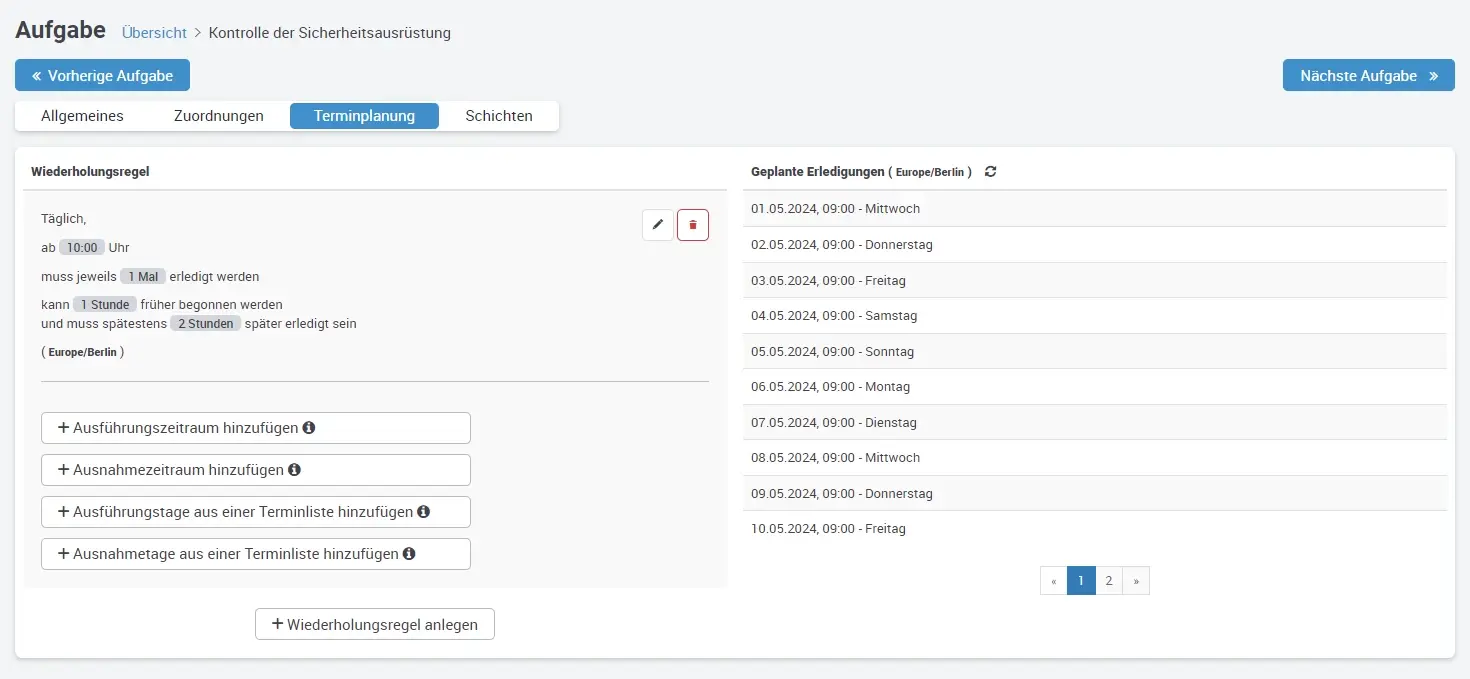This screenshot has height=679, width=1470.
Task: Select the Terminplanung tab
Action: click(x=364, y=116)
